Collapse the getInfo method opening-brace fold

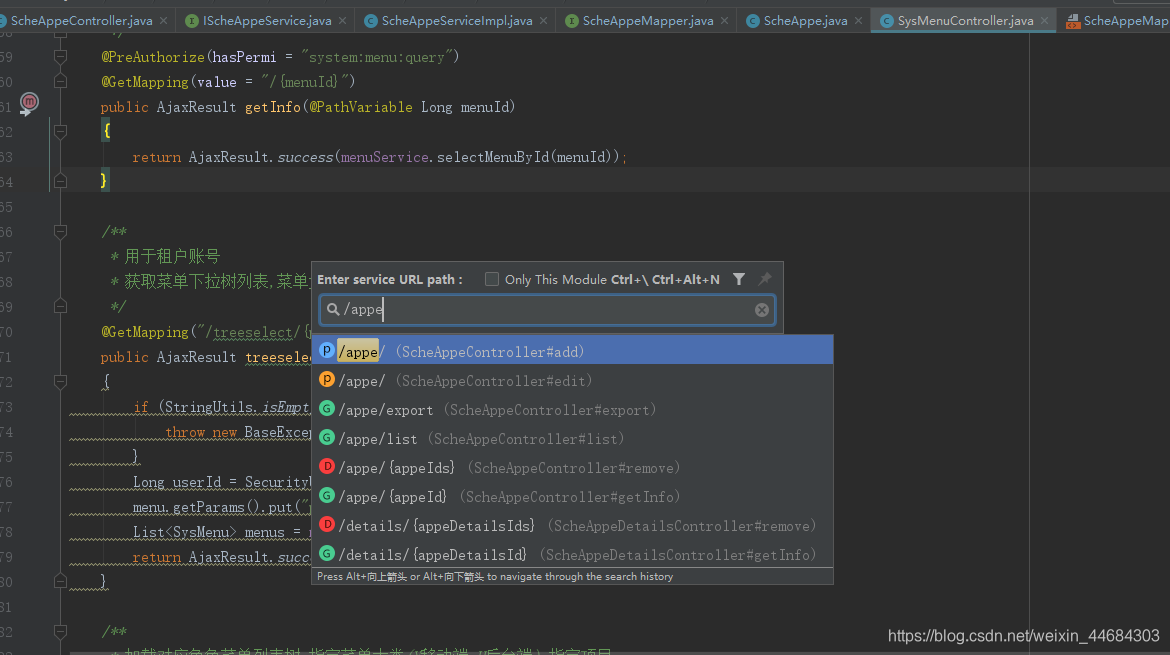[x=60, y=131]
